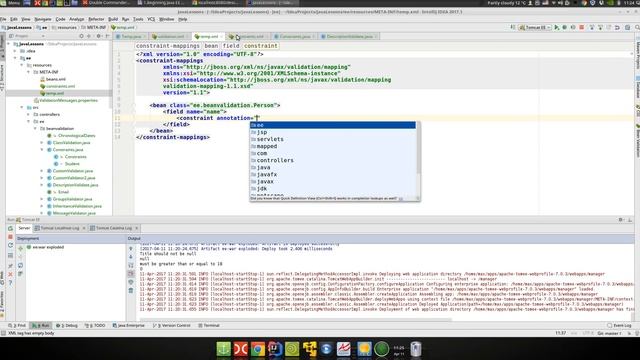Open Chrome from the dock
The image size is (640, 360).
(x=258, y=349)
